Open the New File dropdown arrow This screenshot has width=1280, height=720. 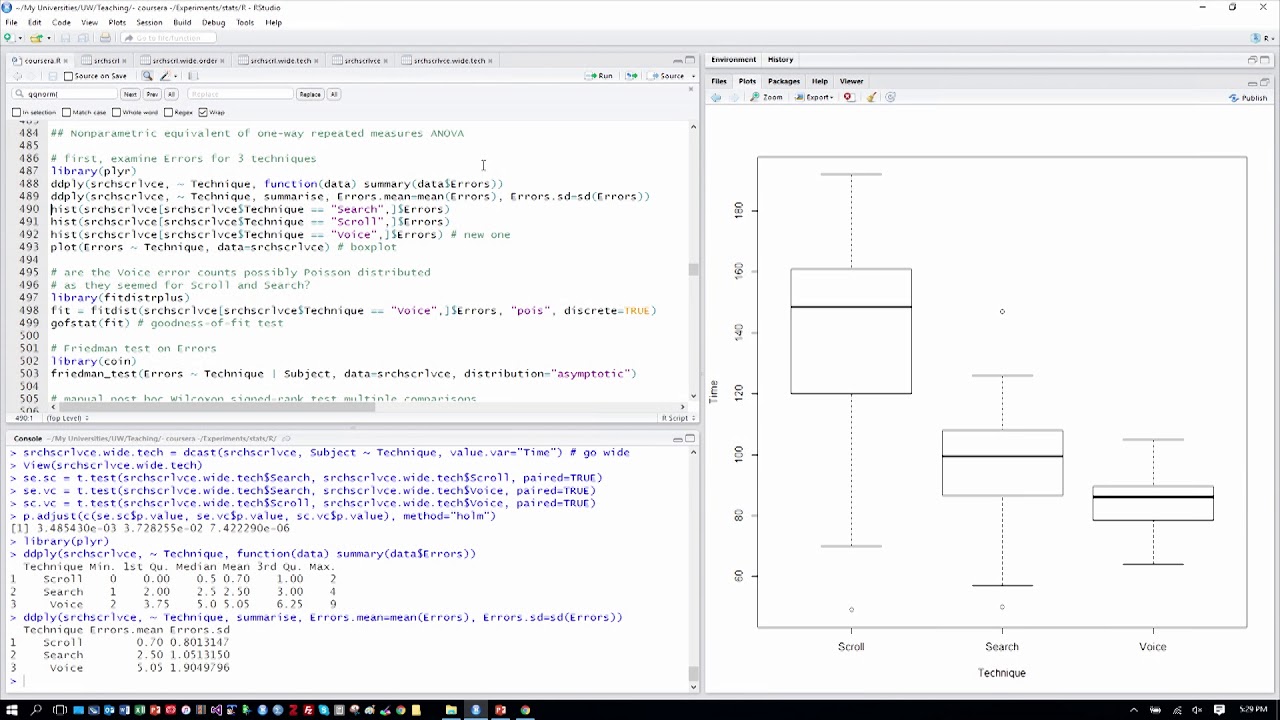19,38
